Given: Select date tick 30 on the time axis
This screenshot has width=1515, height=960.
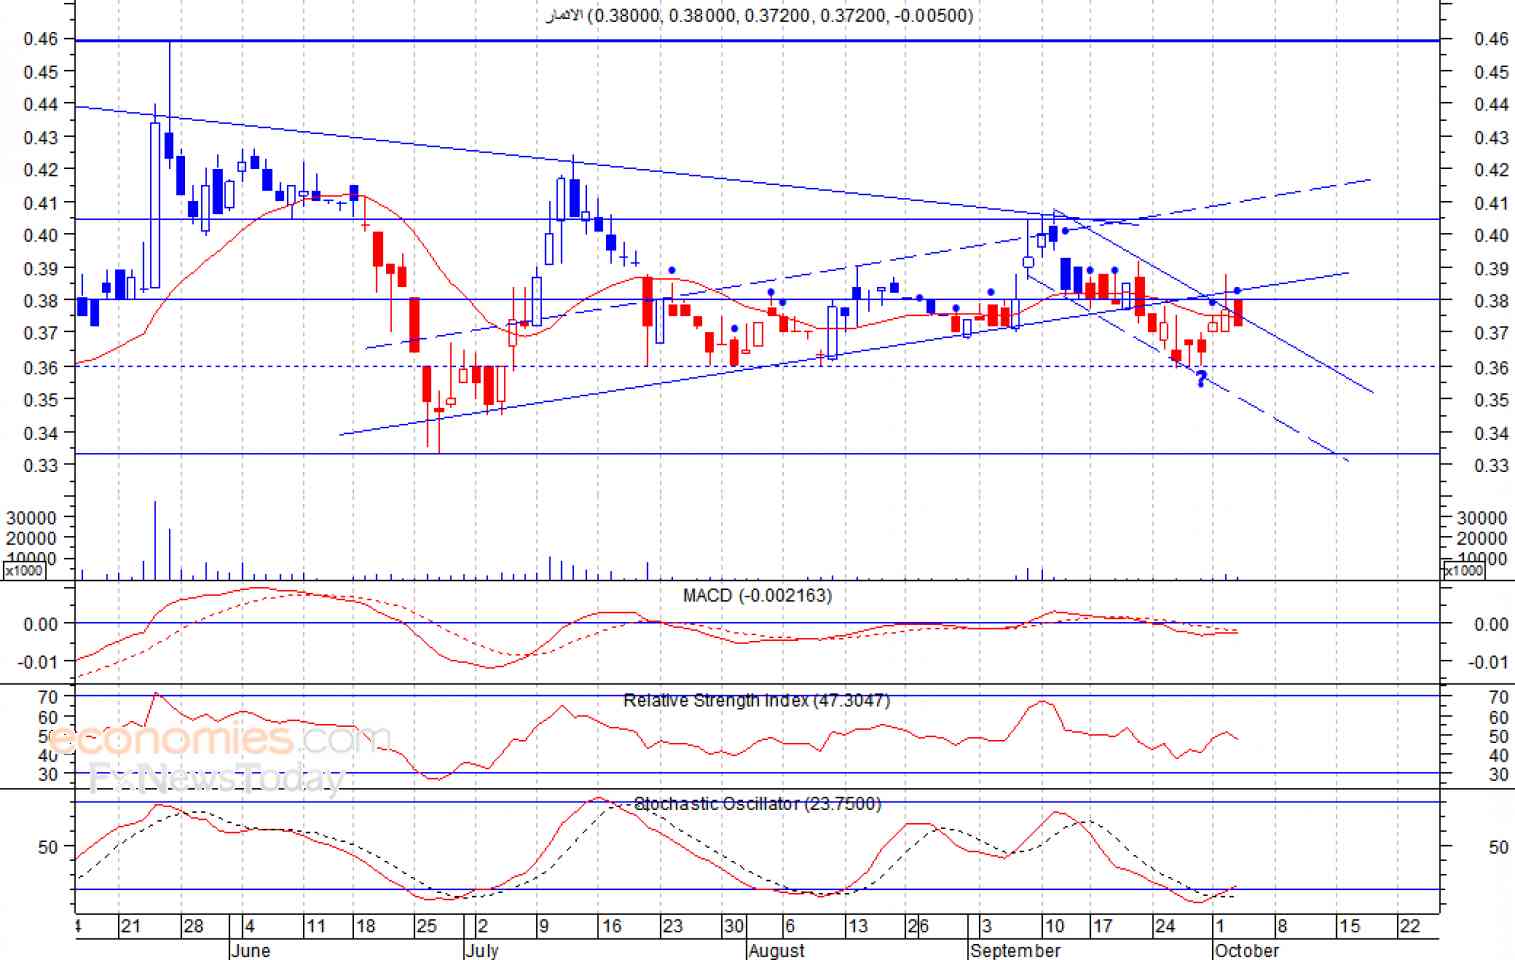Looking at the screenshot, I should click(x=734, y=926).
